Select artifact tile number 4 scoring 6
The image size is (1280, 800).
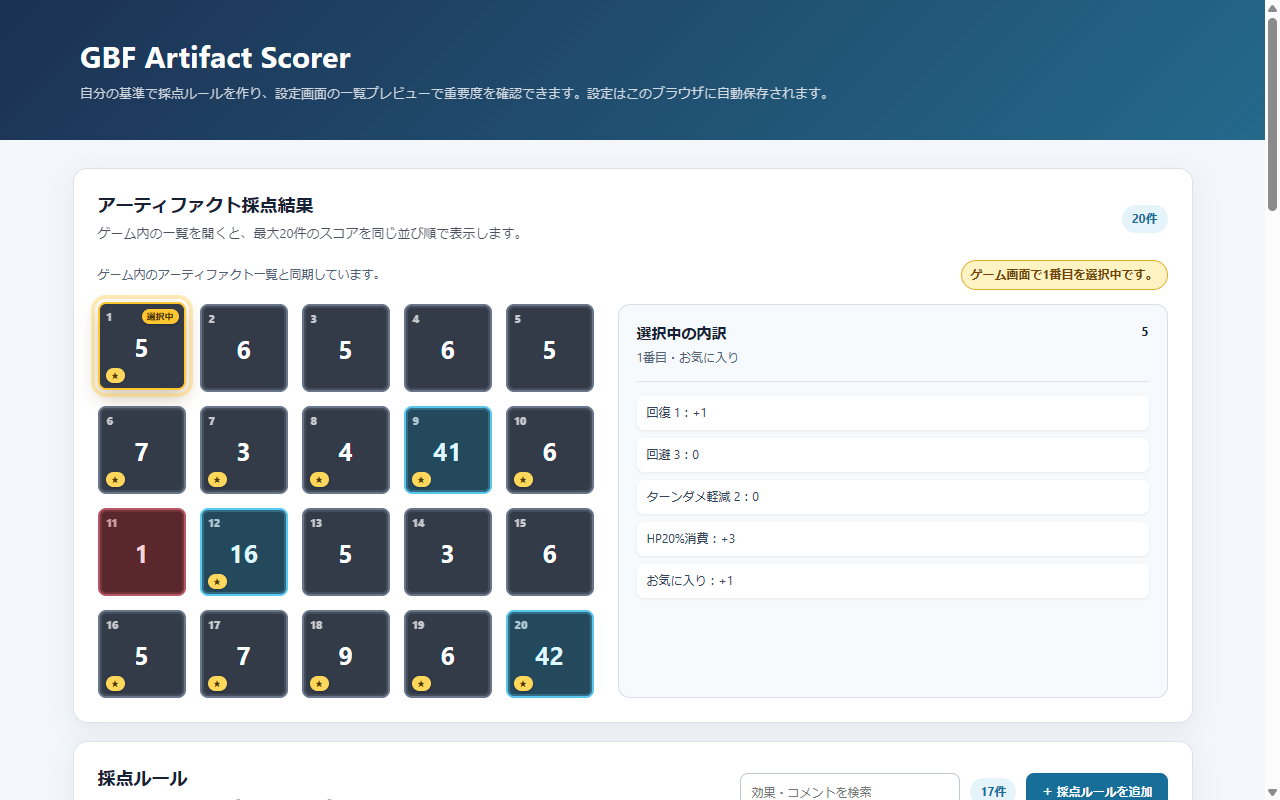click(x=448, y=347)
